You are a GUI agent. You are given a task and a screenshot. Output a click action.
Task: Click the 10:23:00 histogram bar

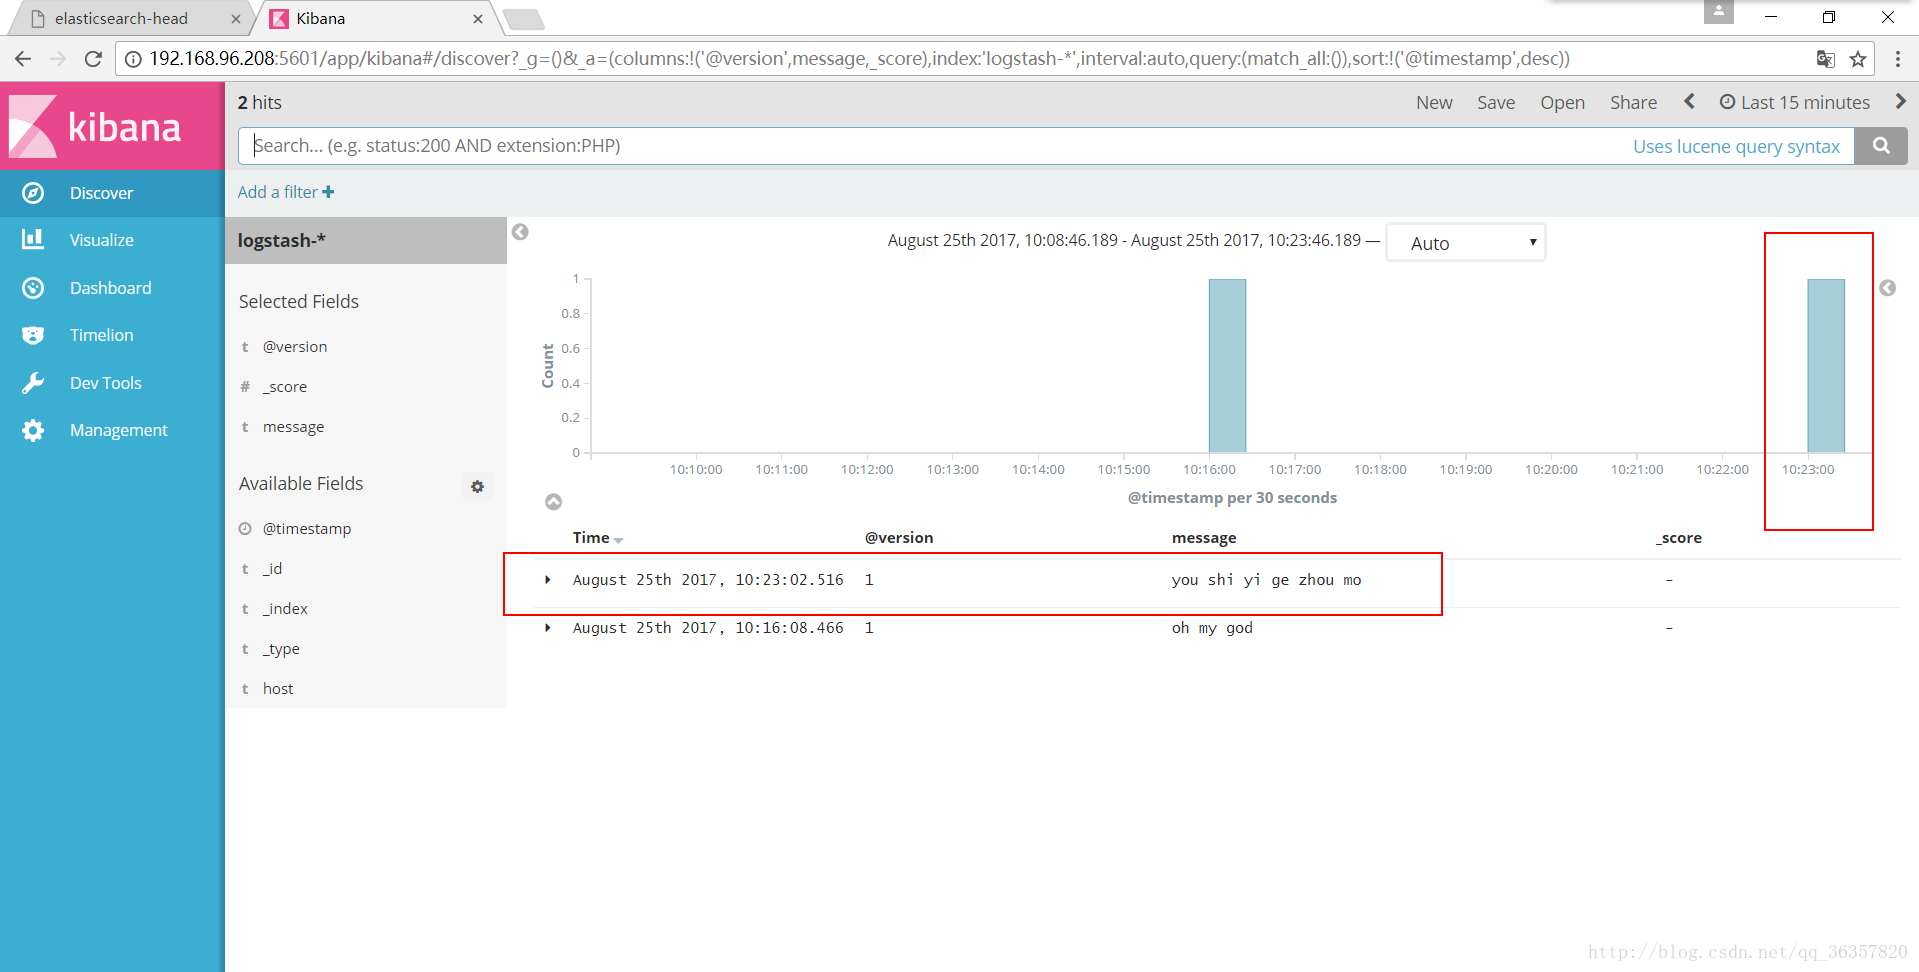point(1826,366)
